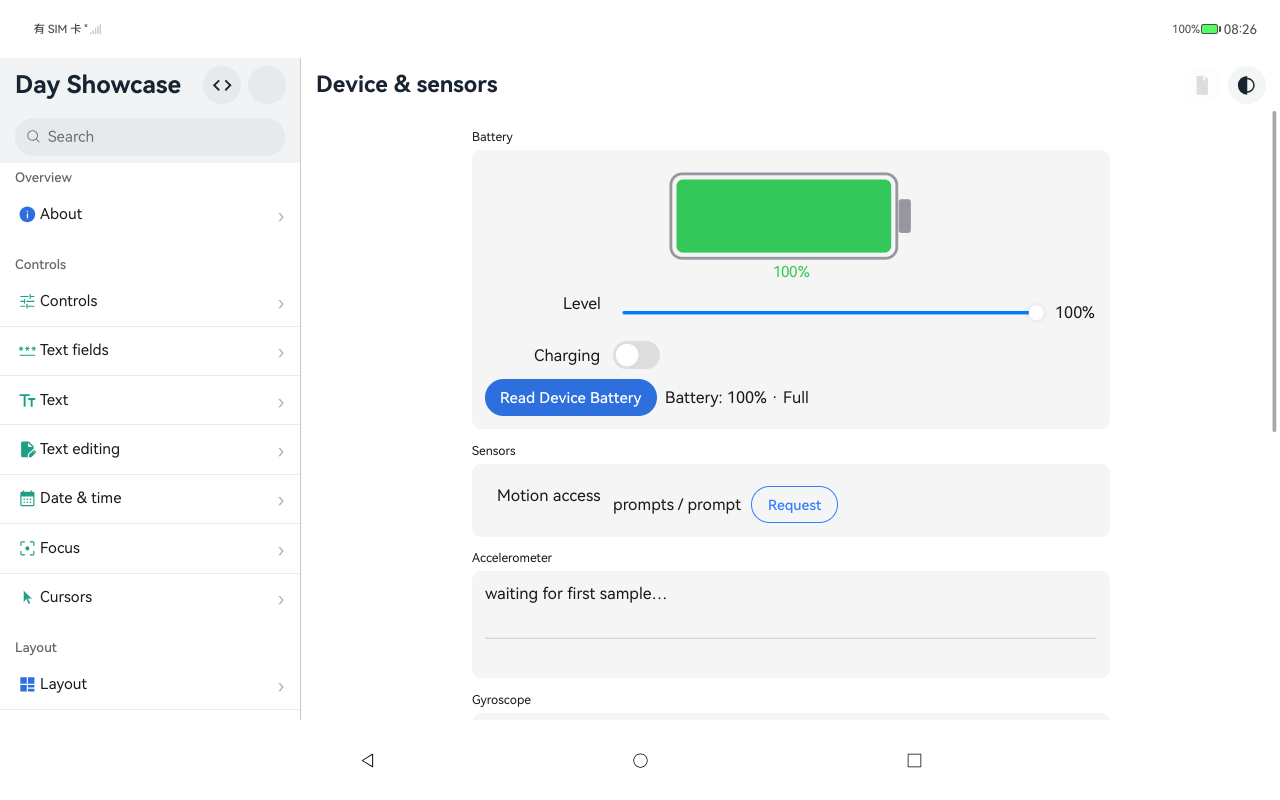
Task: Click the edit-page icon beside Text editing
Action: 27,449
